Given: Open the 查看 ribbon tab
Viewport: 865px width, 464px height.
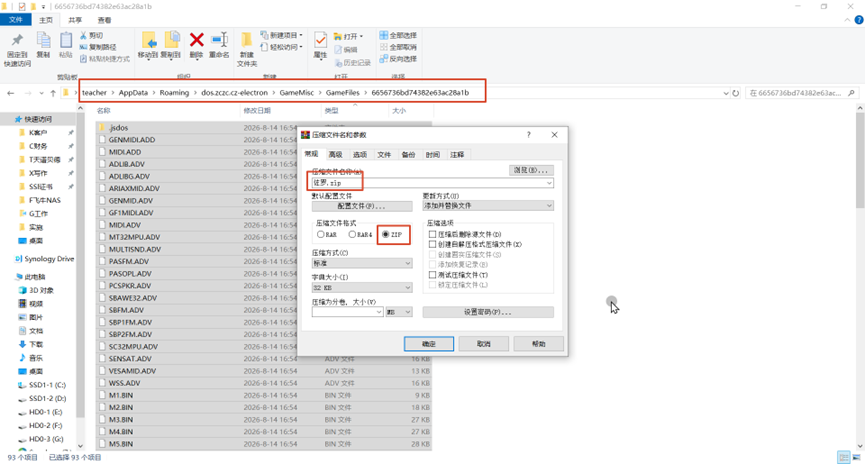Looking at the screenshot, I should coord(104,20).
